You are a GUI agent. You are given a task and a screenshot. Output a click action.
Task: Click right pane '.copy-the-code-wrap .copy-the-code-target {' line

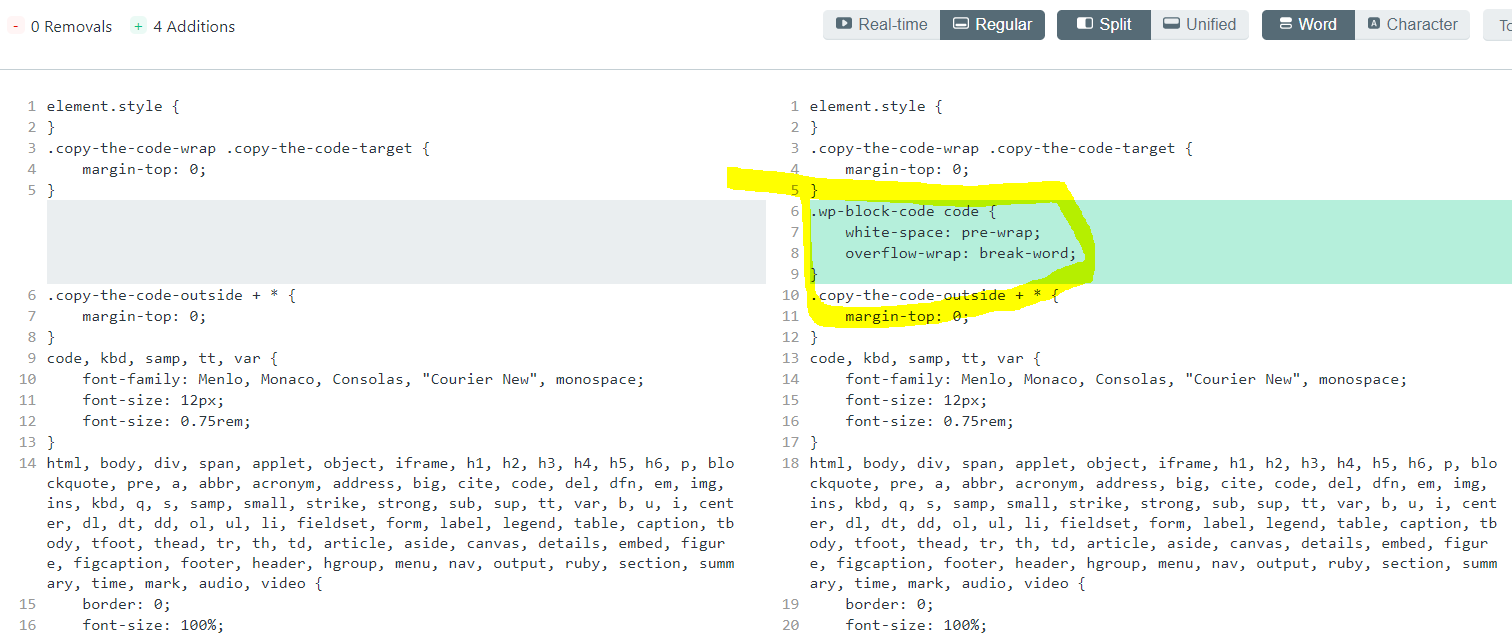click(1001, 148)
